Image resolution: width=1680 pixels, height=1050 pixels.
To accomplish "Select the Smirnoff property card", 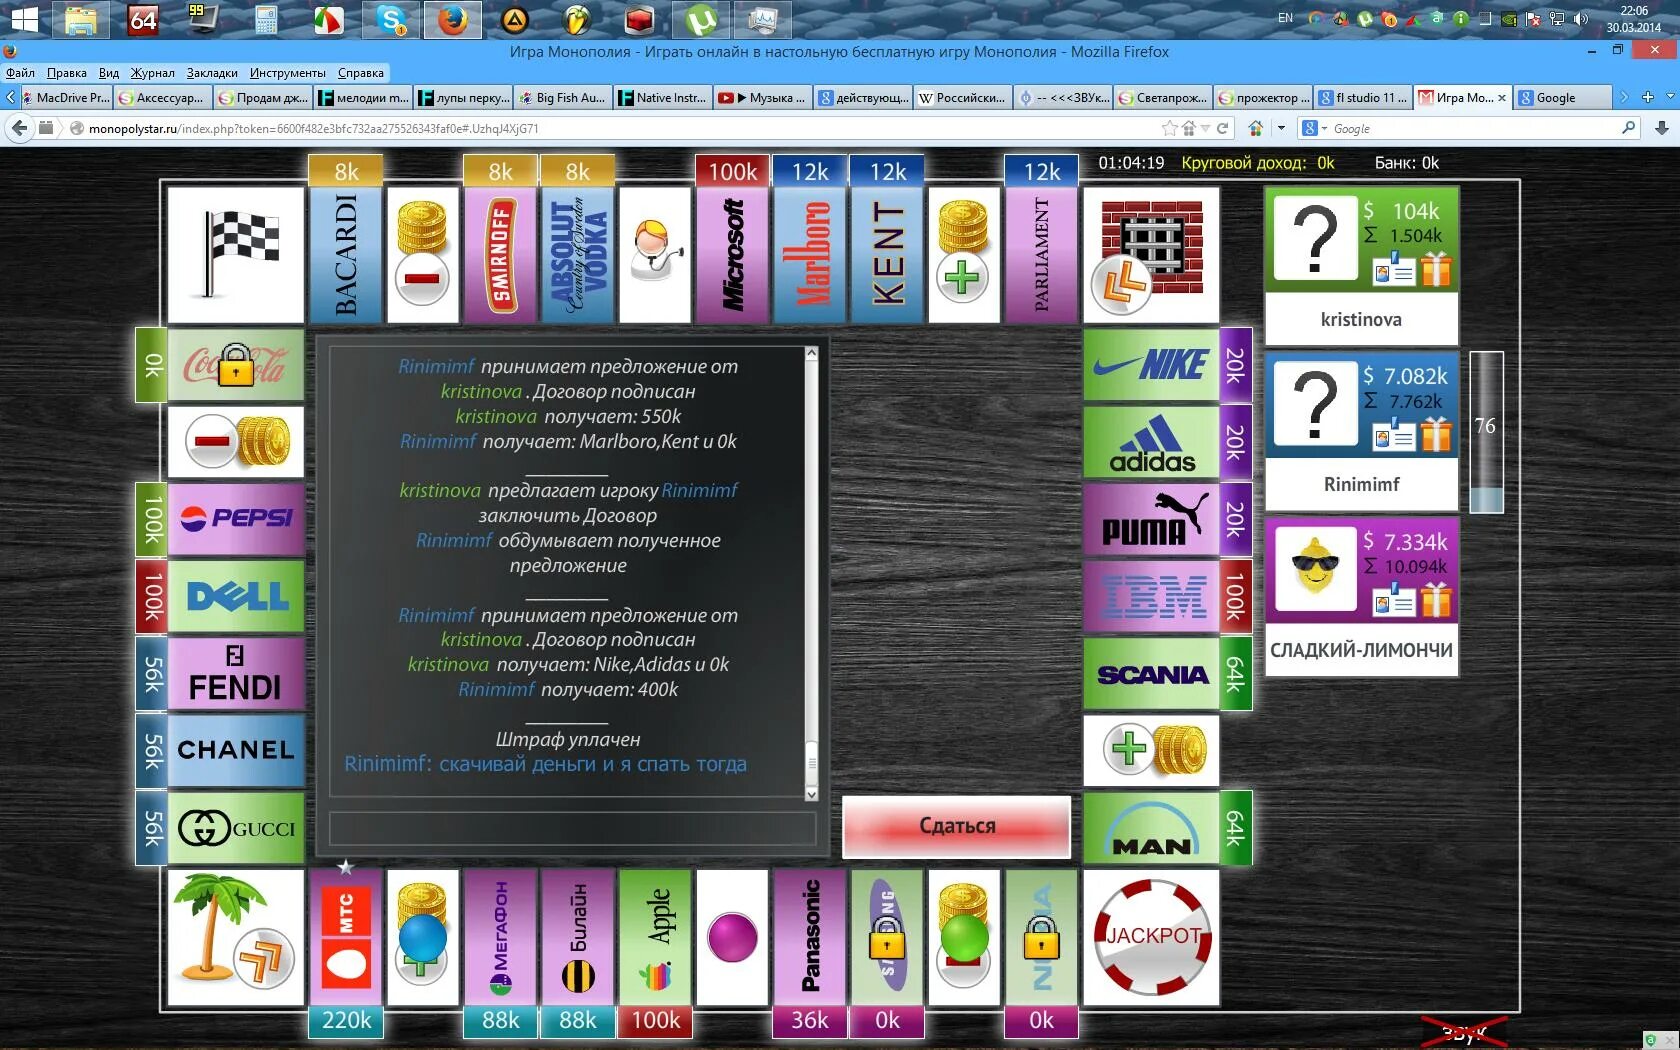I will (500, 254).
